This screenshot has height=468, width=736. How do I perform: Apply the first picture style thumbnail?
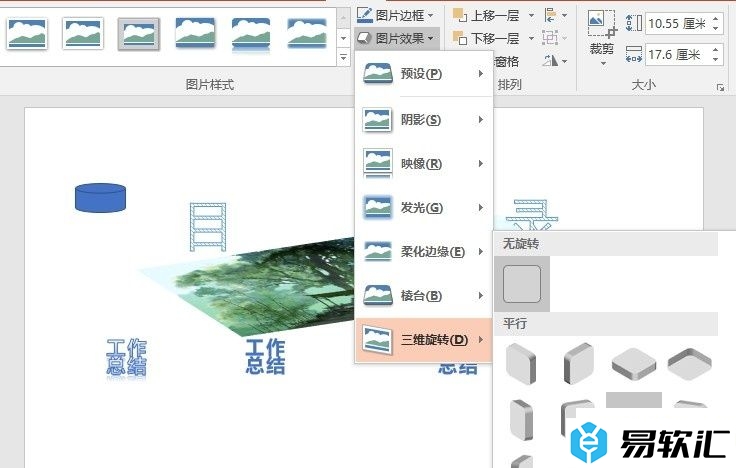pos(27,33)
